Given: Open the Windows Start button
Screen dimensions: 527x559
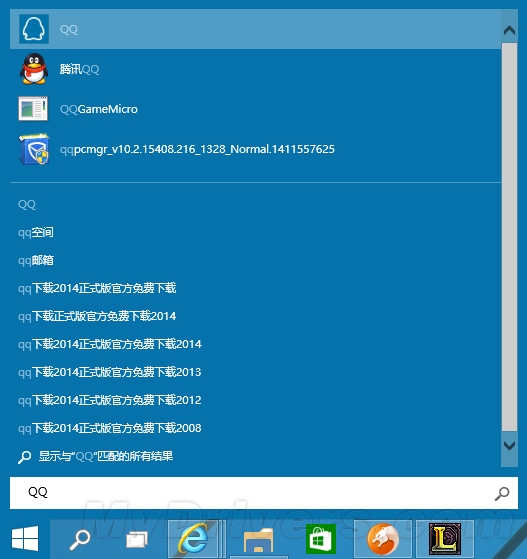Looking at the screenshot, I should tap(25, 538).
